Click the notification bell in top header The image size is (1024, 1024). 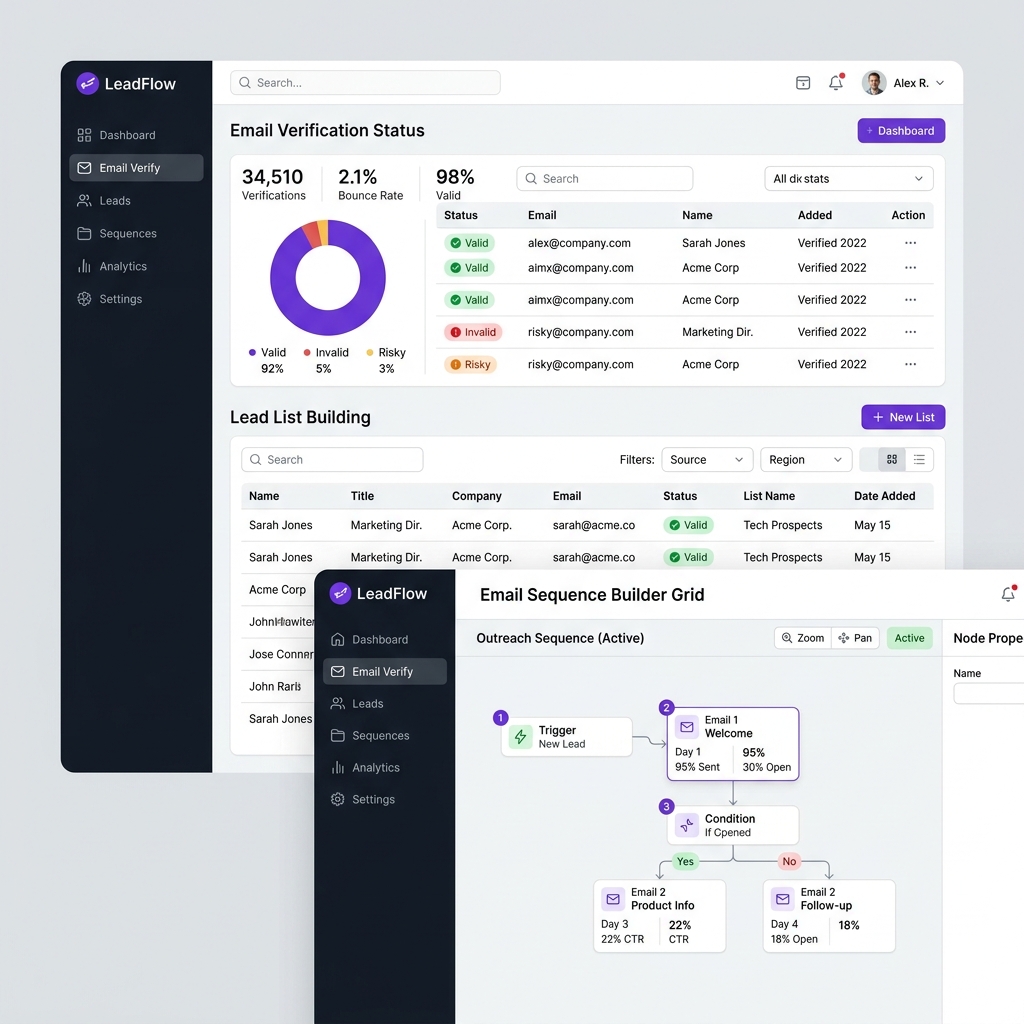(836, 83)
